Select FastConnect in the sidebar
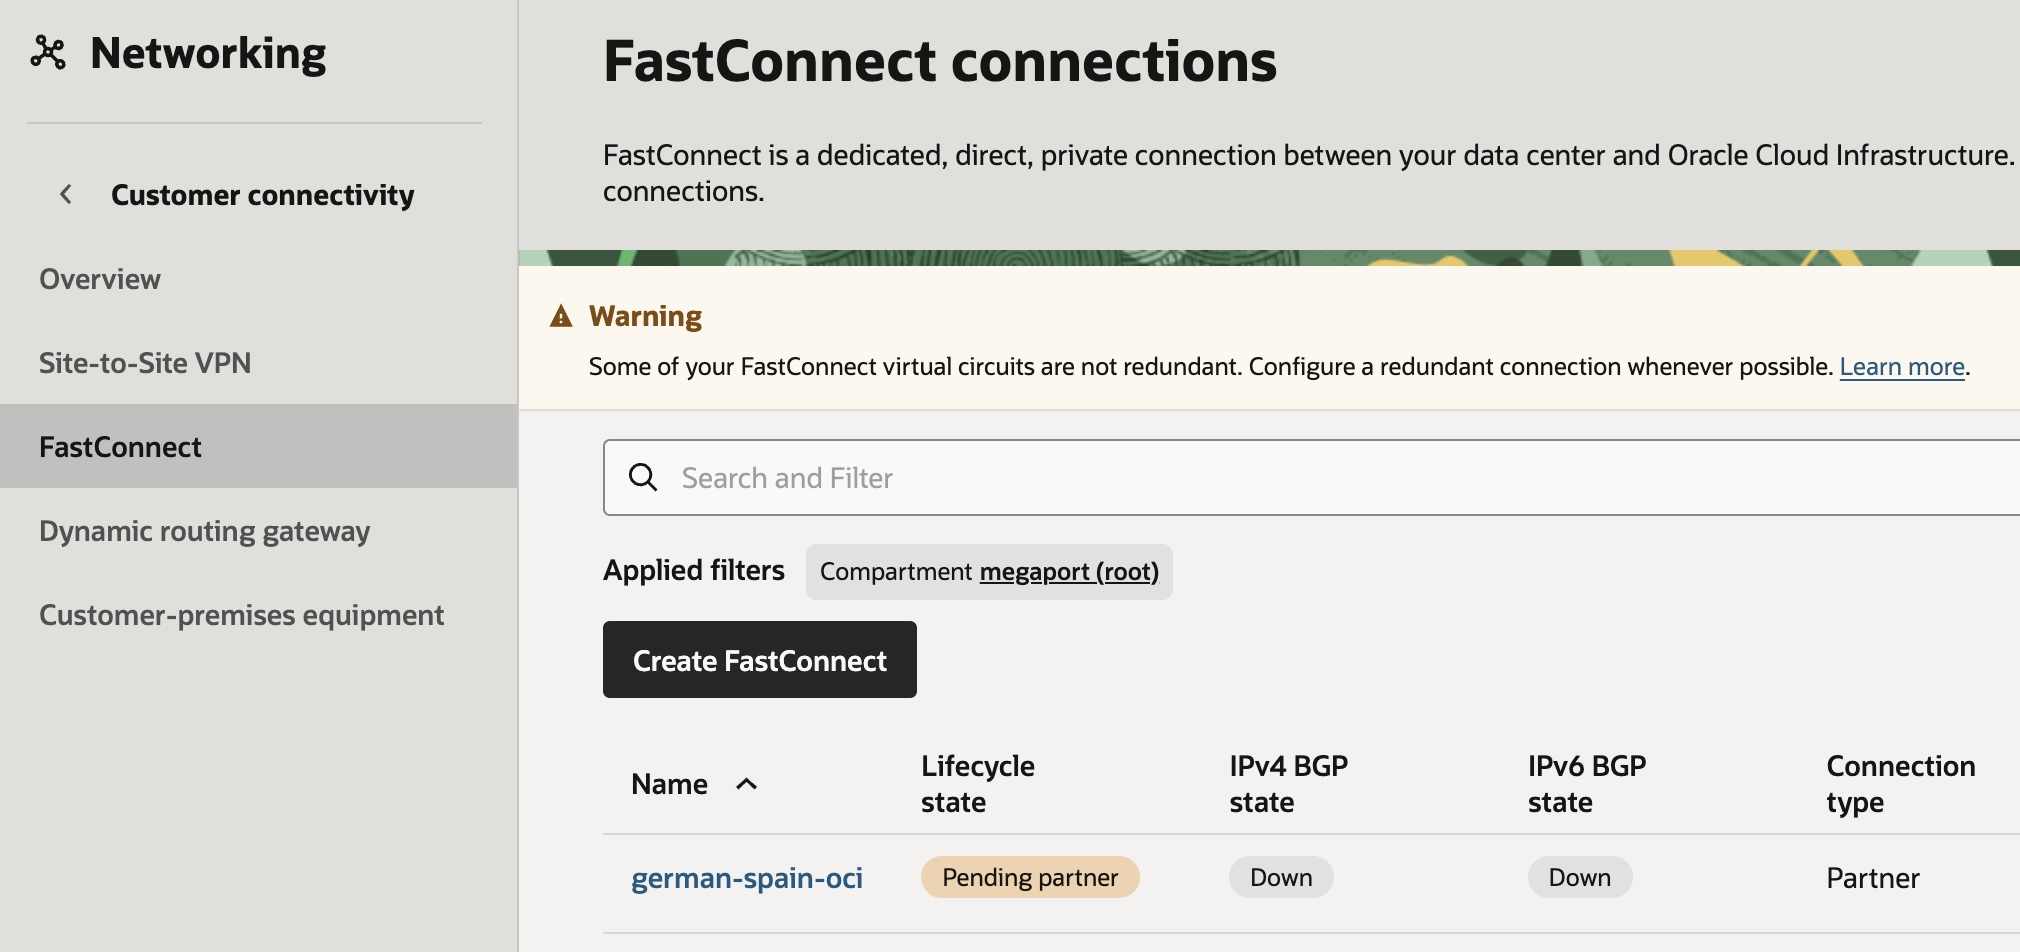Viewport: 2020px width, 952px height. (x=119, y=446)
